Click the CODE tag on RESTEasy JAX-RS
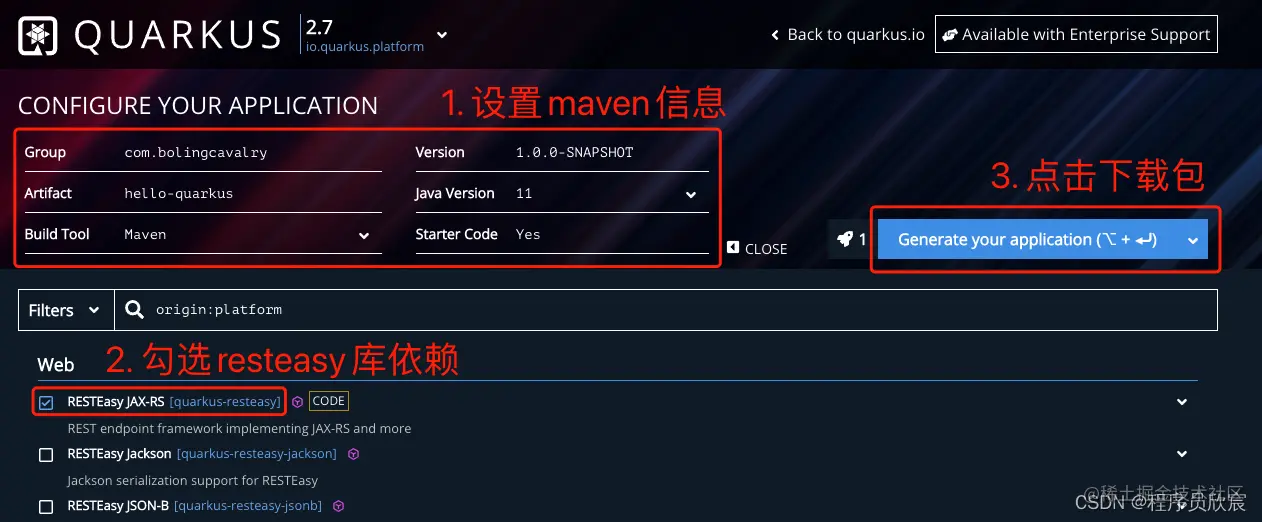The image size is (1262, 522). click(x=328, y=401)
